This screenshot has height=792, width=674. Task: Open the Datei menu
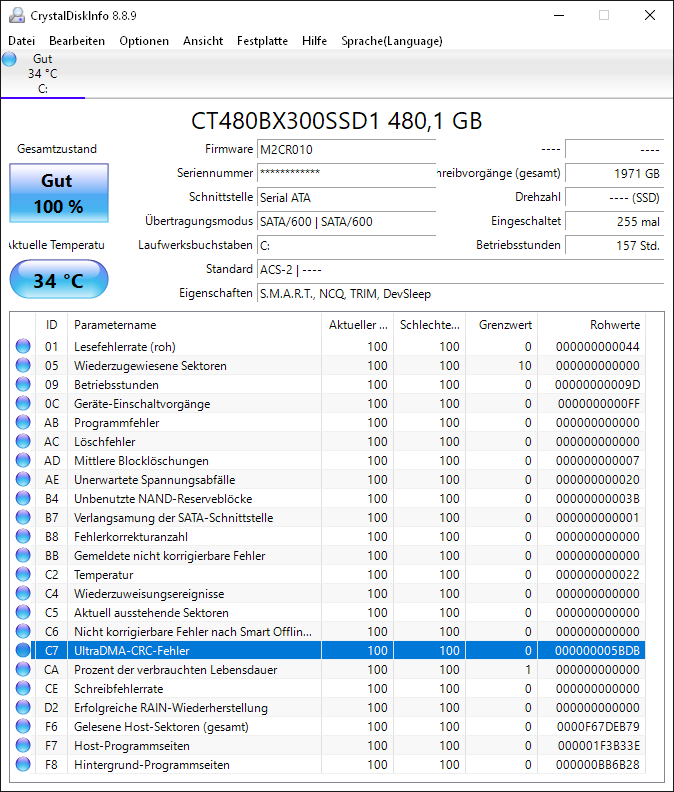click(x=22, y=41)
